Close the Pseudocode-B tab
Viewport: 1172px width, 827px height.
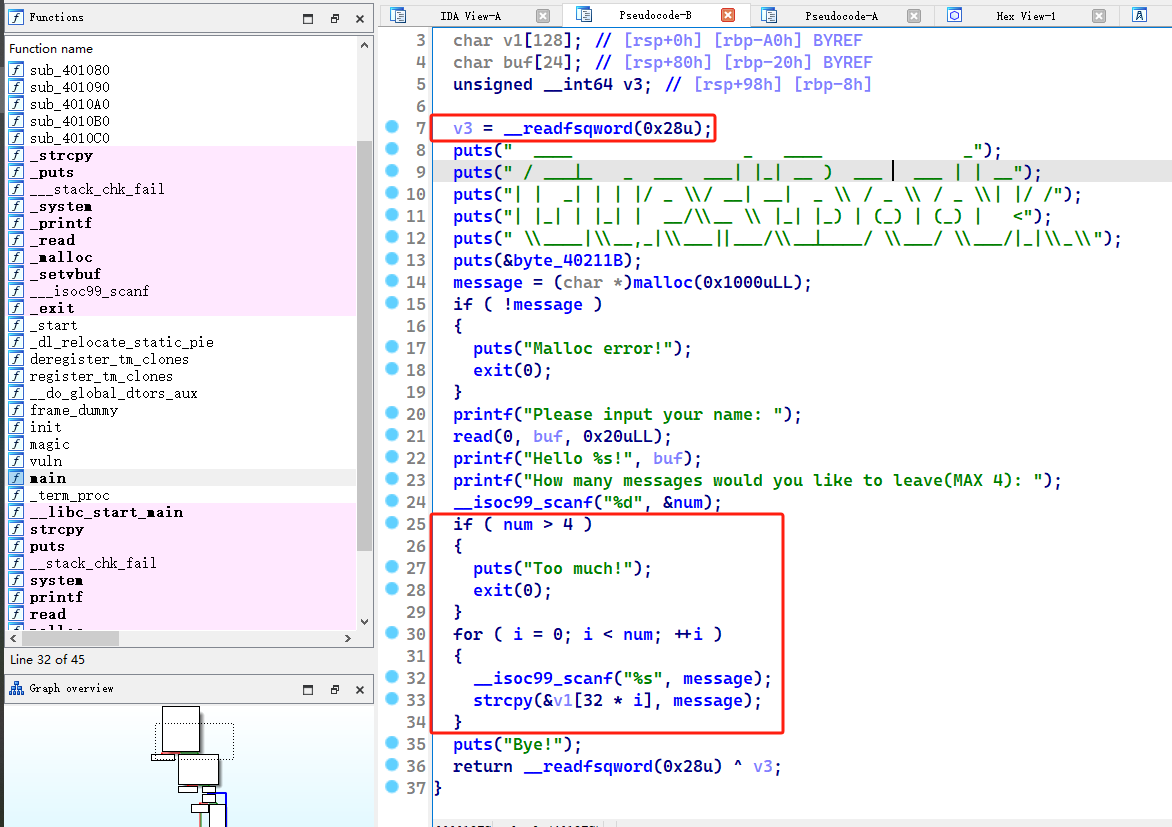[x=728, y=15]
